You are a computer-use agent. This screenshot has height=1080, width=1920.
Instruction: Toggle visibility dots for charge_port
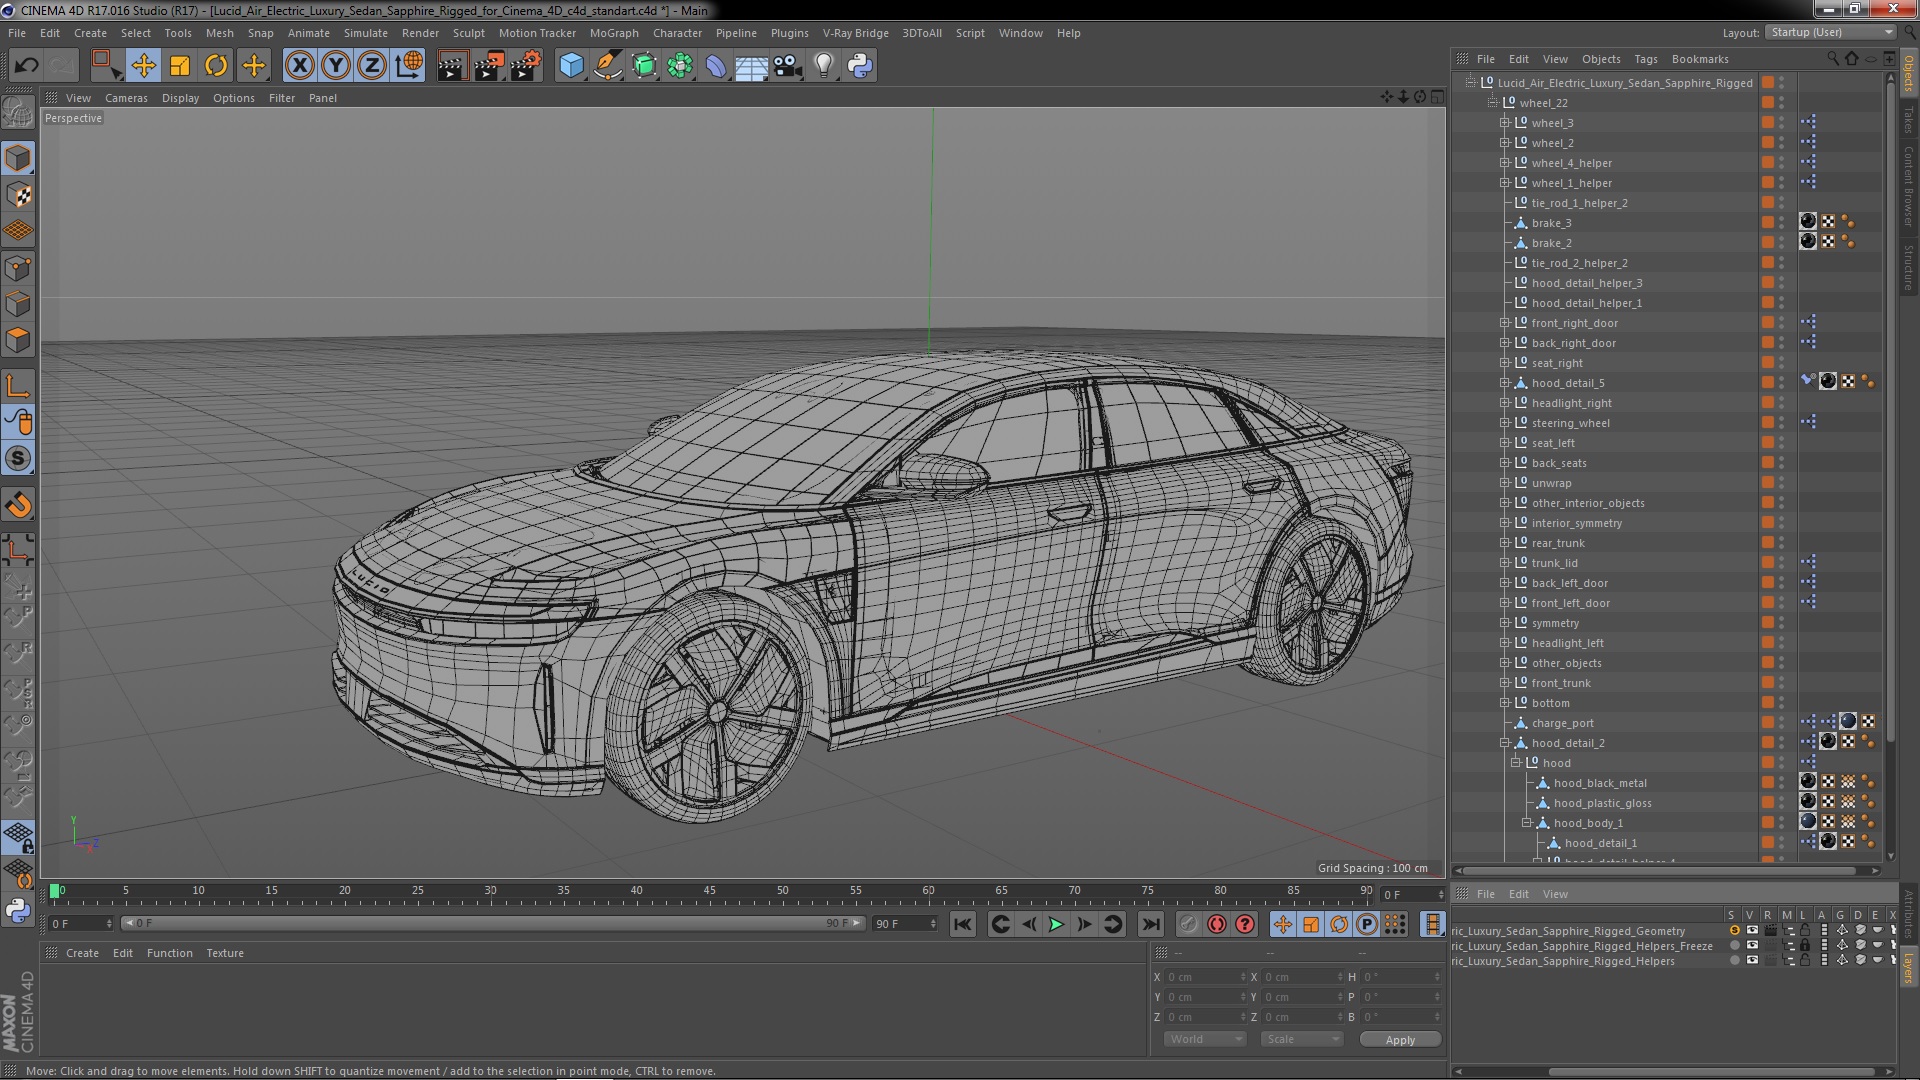pos(1781,723)
